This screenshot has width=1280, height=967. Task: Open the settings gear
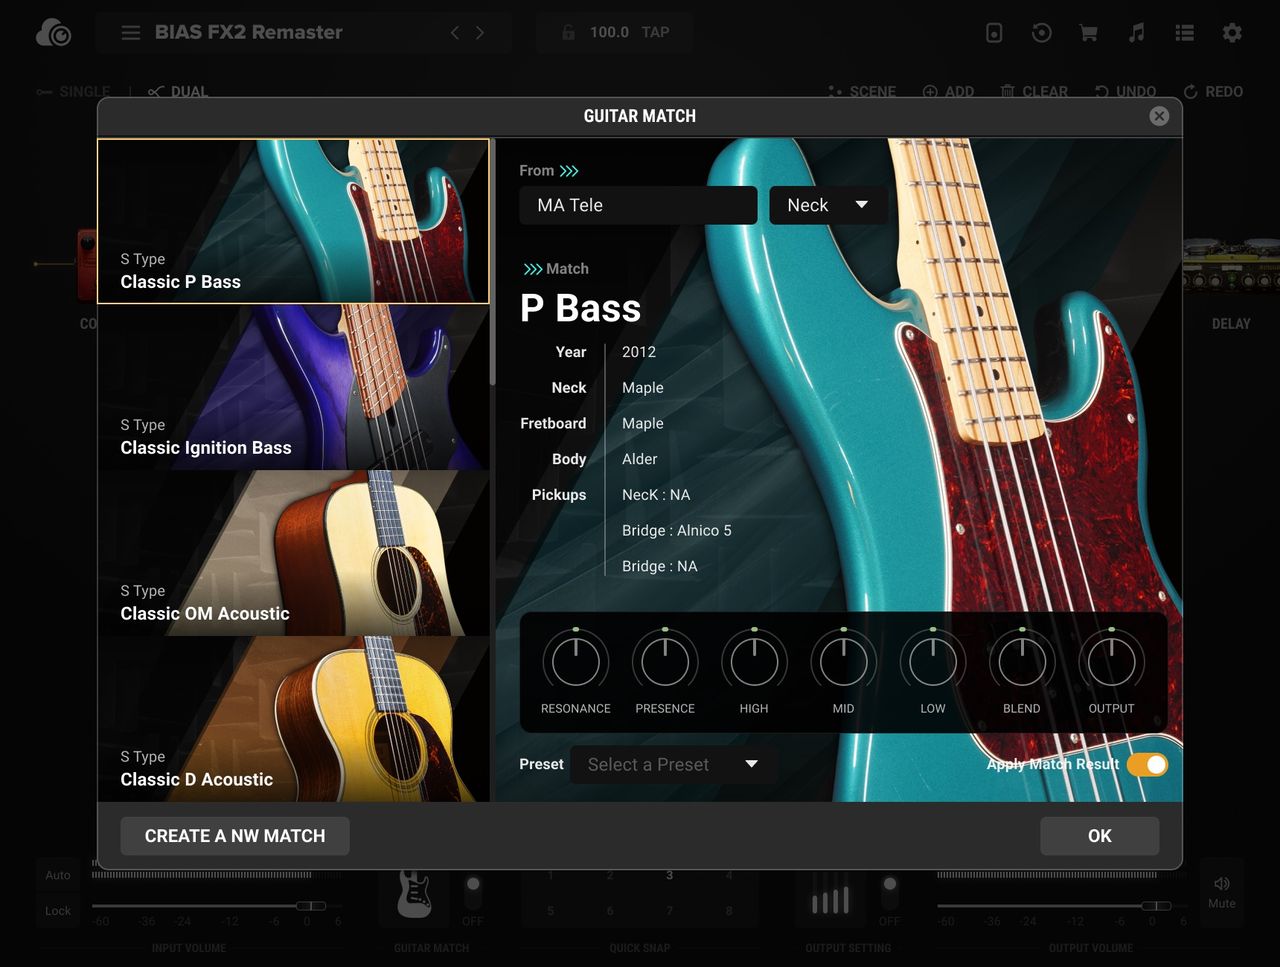coord(1232,33)
